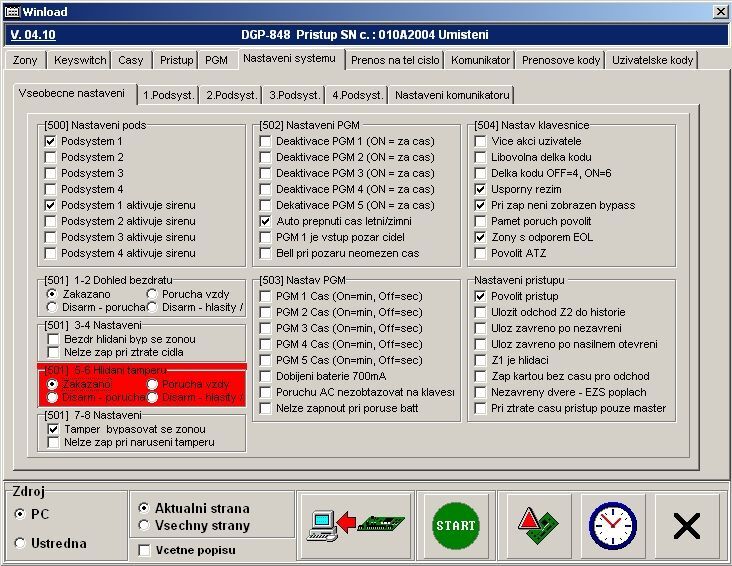Open the 1.Podsyst. sub-tab

(167, 95)
